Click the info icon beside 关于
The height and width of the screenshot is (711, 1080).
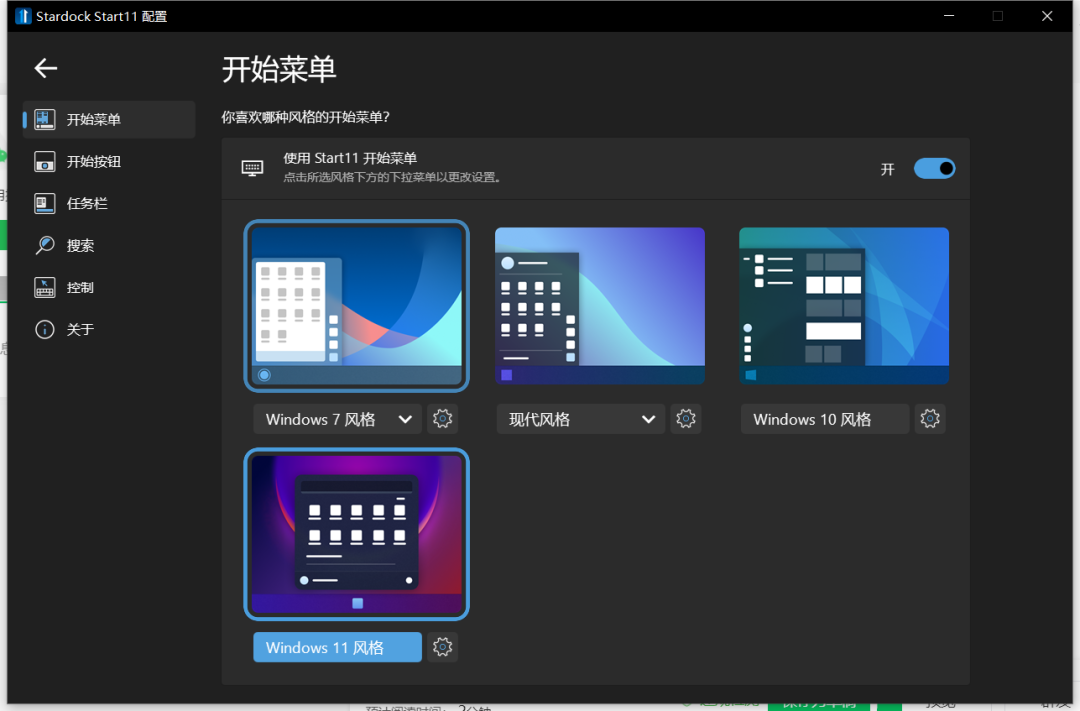click(x=45, y=330)
